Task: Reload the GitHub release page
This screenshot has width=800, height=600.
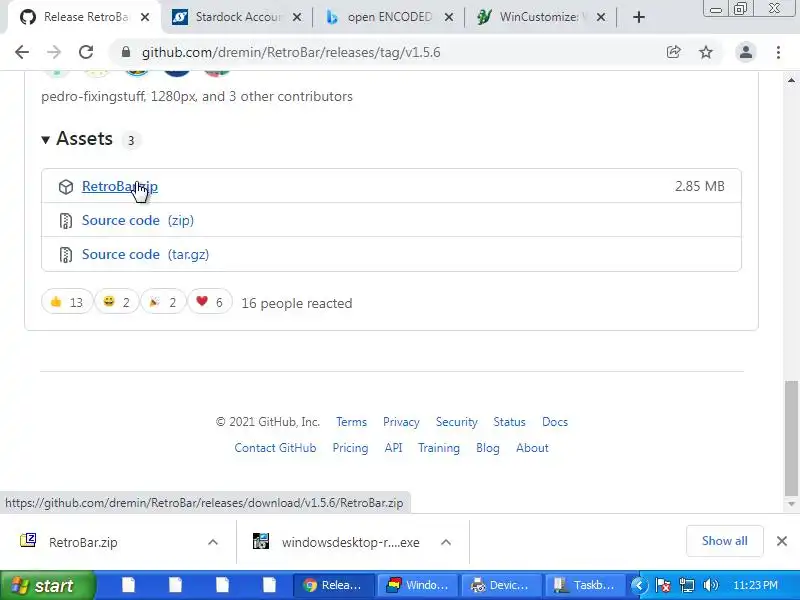Action: click(86, 52)
